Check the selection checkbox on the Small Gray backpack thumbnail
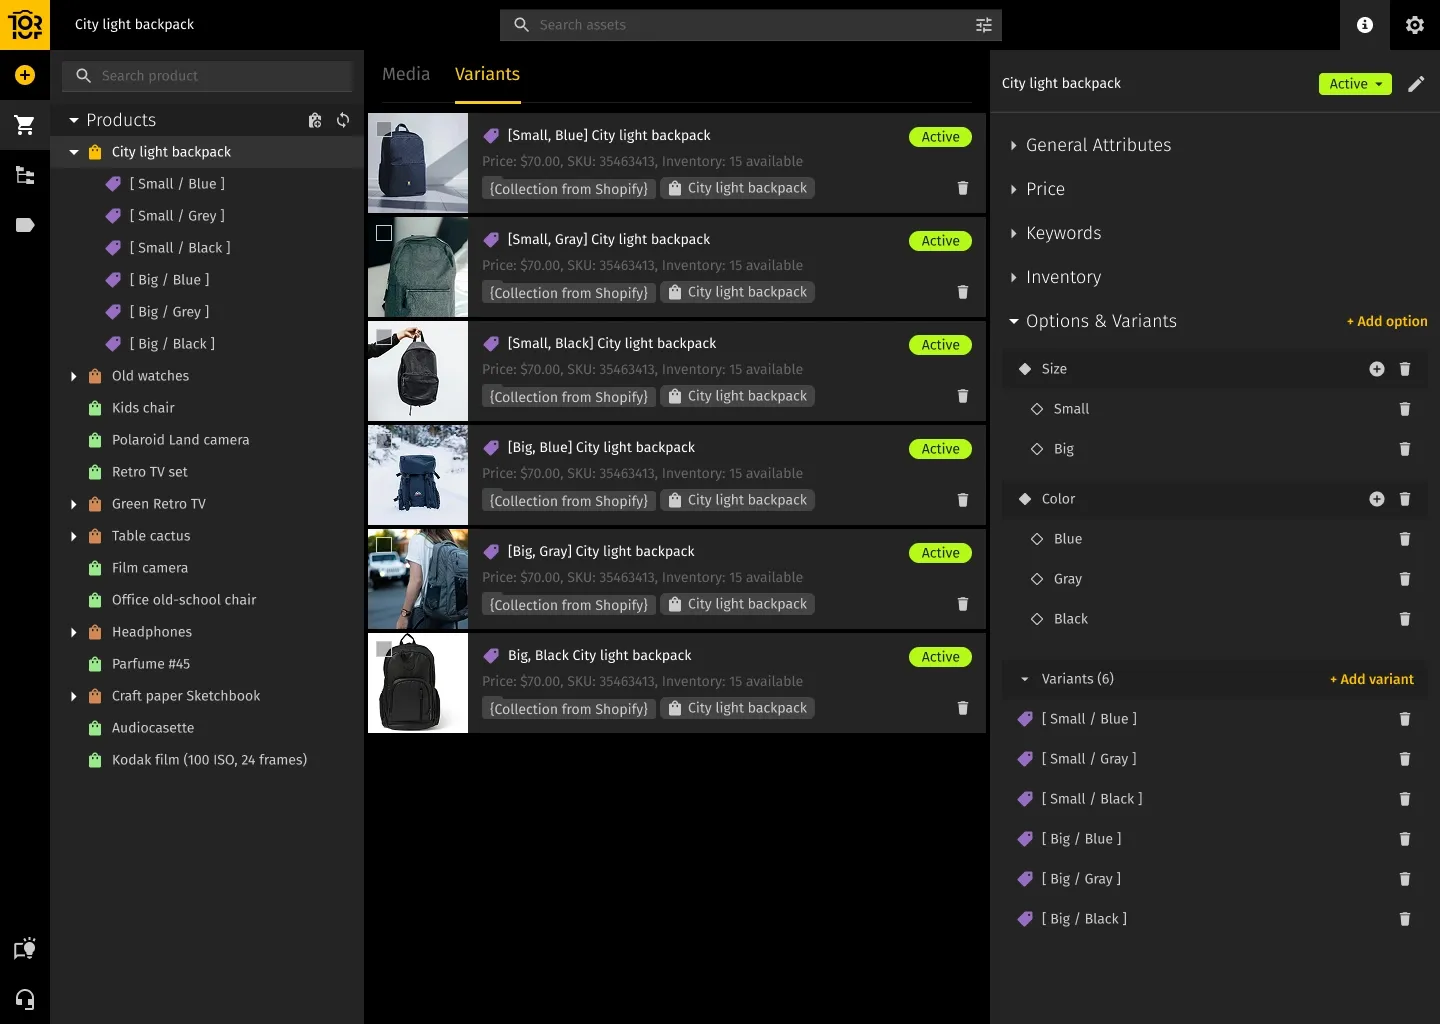The width and height of the screenshot is (1440, 1024). coord(384,233)
